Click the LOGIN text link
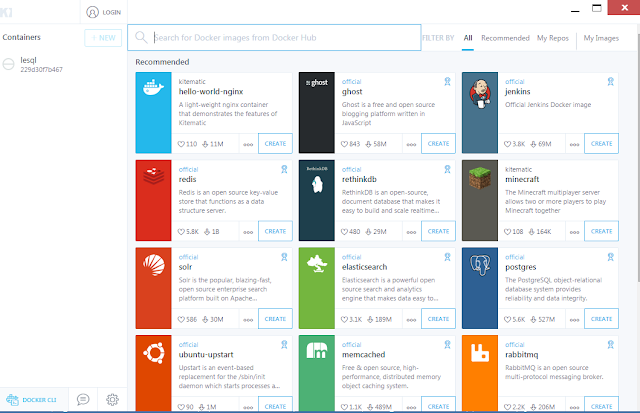 111,13
